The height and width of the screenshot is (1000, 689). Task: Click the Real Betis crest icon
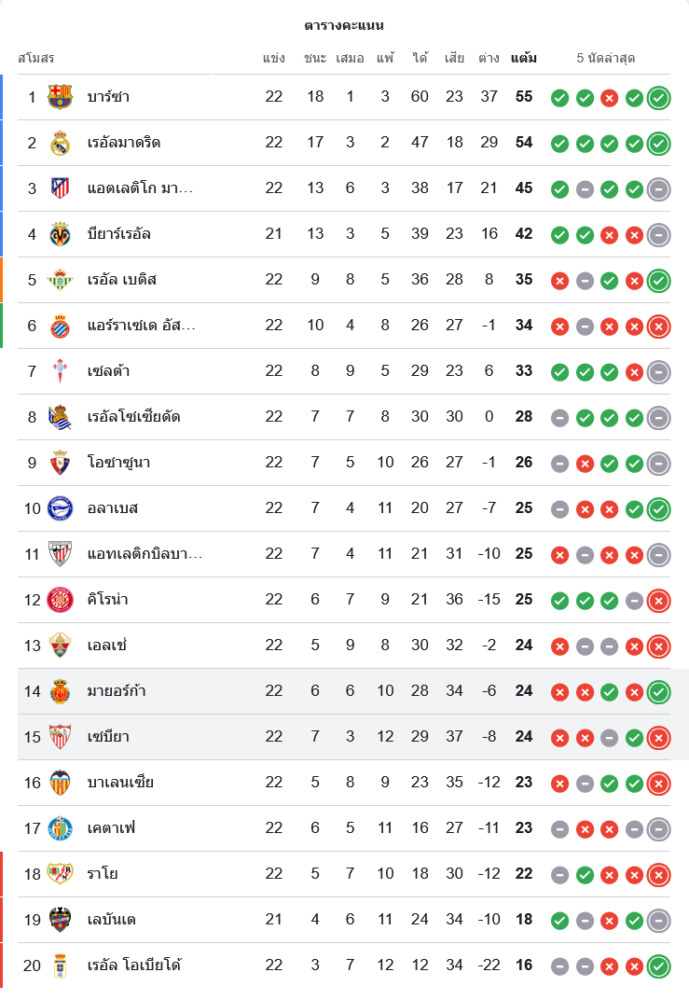point(60,280)
